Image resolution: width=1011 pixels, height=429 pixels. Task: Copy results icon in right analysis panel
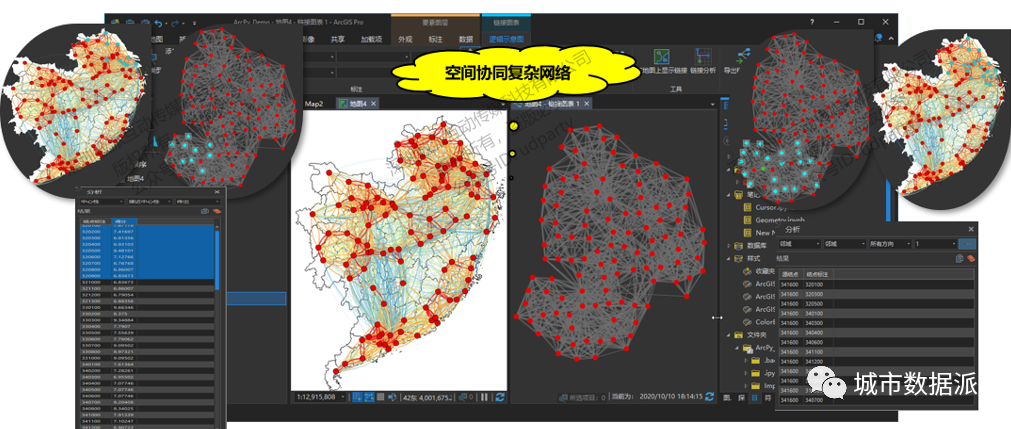coord(961,258)
